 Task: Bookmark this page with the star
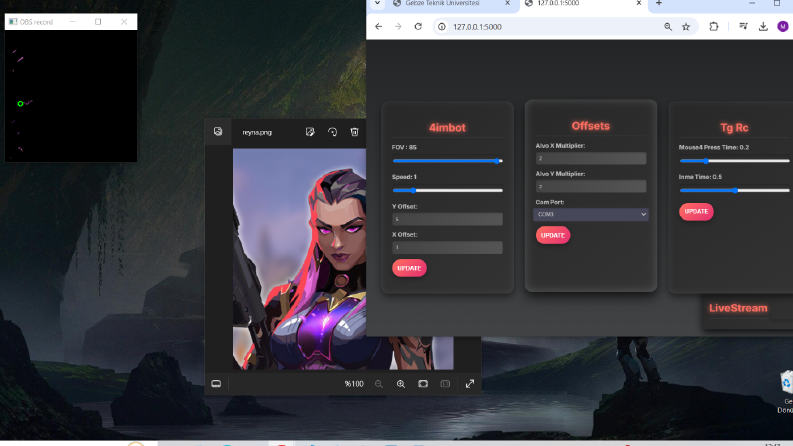pos(686,27)
